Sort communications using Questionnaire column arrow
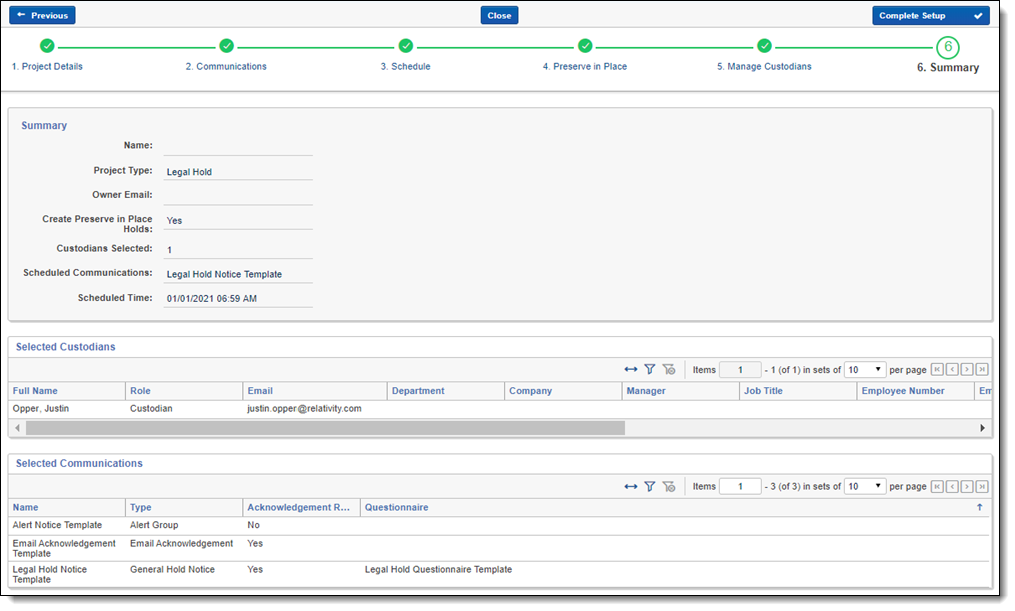This screenshot has width=1015, height=611. point(979,508)
